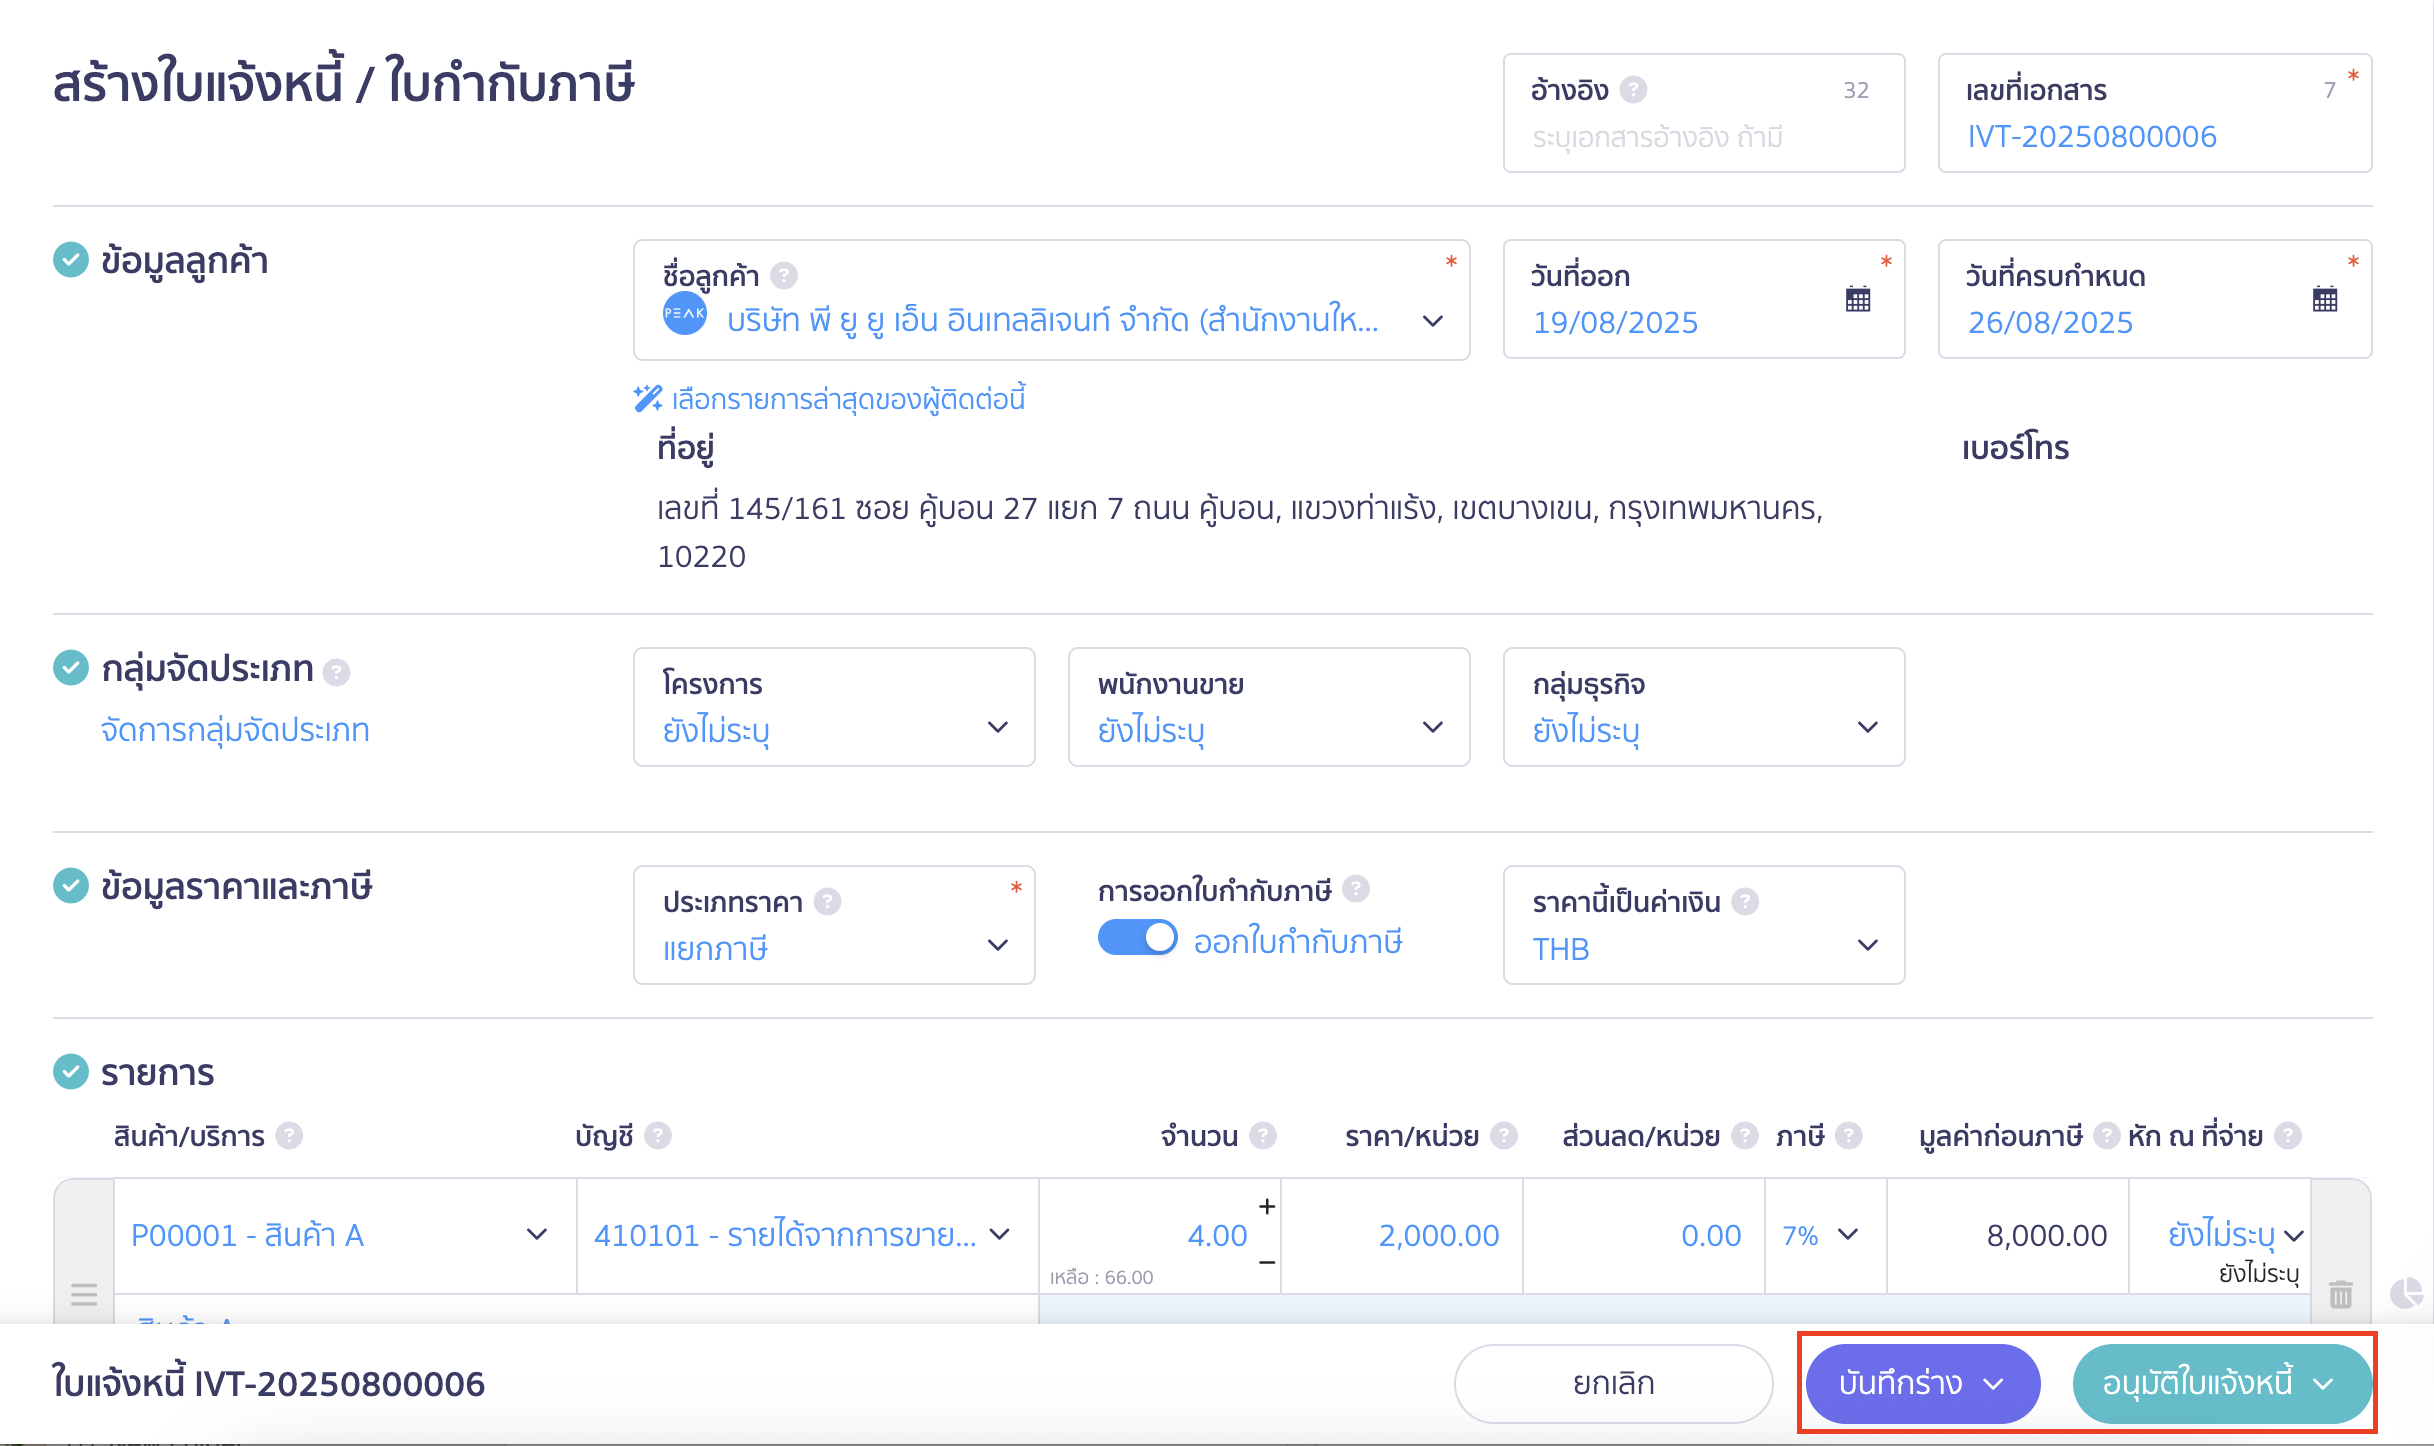2434x1446 pixels.
Task: Click help icon beside กลุ่มจัดประเภท heading
Action: 337,672
